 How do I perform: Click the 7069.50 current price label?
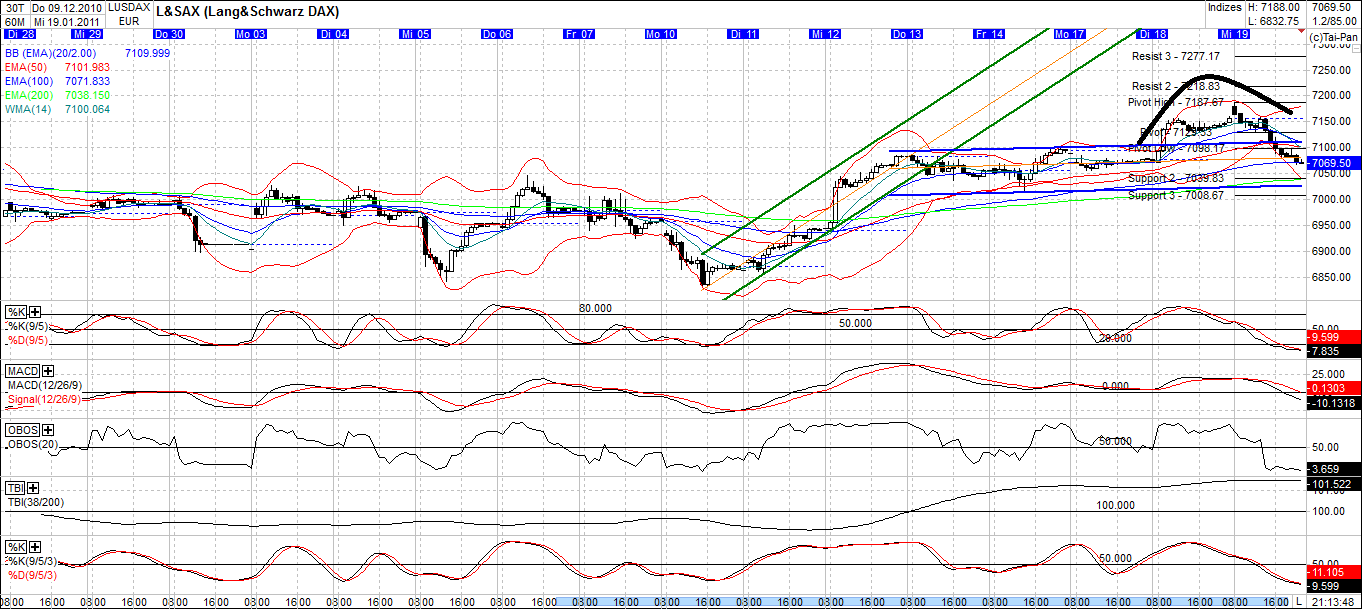pos(1333,161)
